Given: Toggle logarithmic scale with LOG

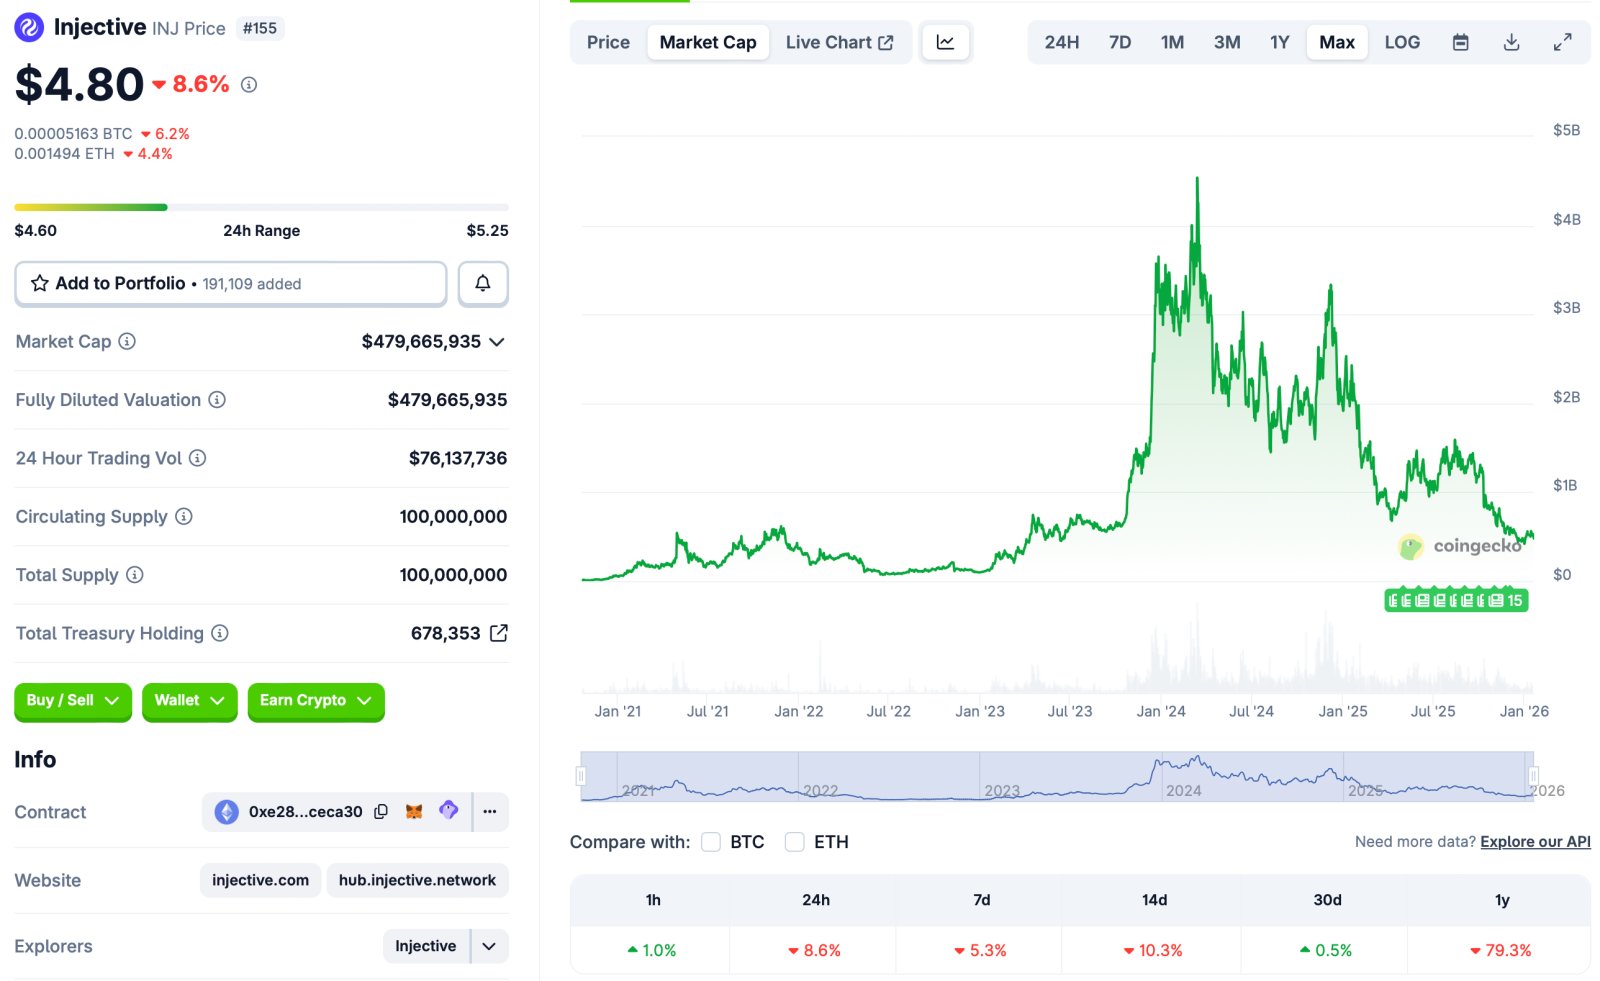Looking at the screenshot, I should pos(1402,42).
